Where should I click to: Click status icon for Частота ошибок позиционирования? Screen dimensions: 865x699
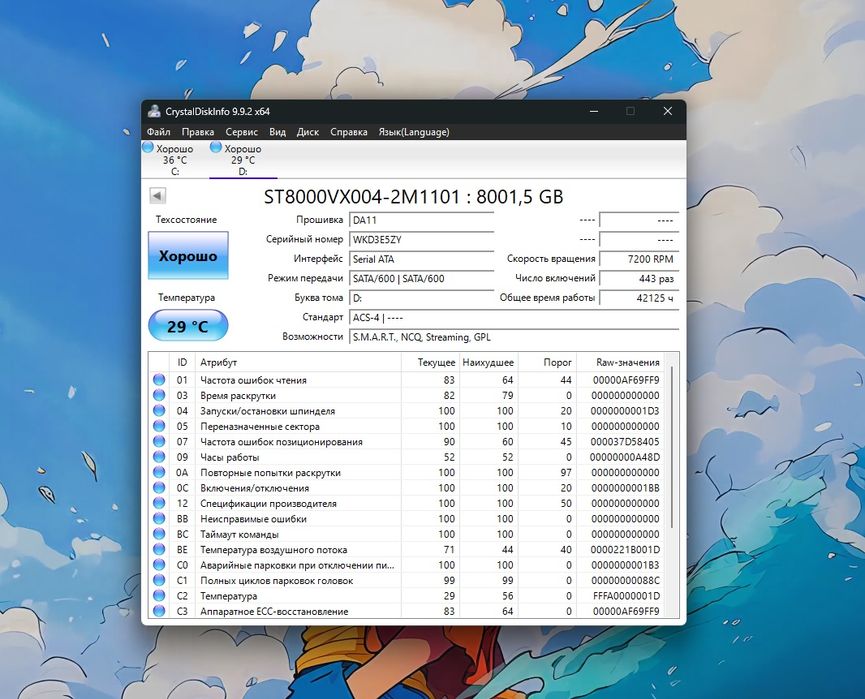159,441
